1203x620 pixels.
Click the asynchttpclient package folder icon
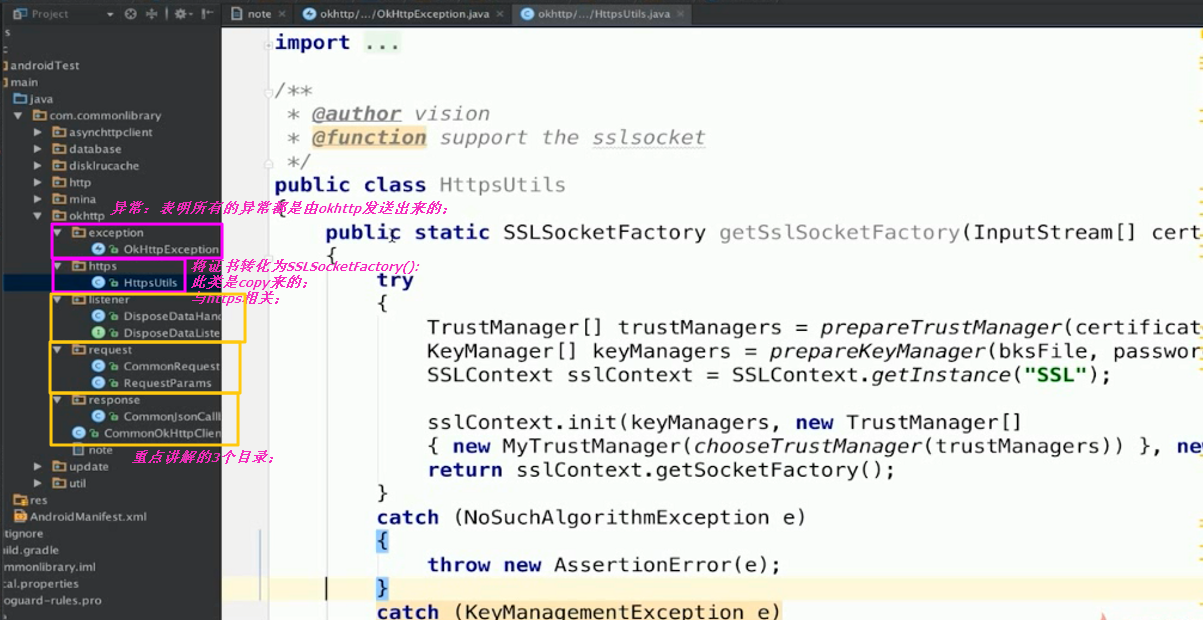59,132
